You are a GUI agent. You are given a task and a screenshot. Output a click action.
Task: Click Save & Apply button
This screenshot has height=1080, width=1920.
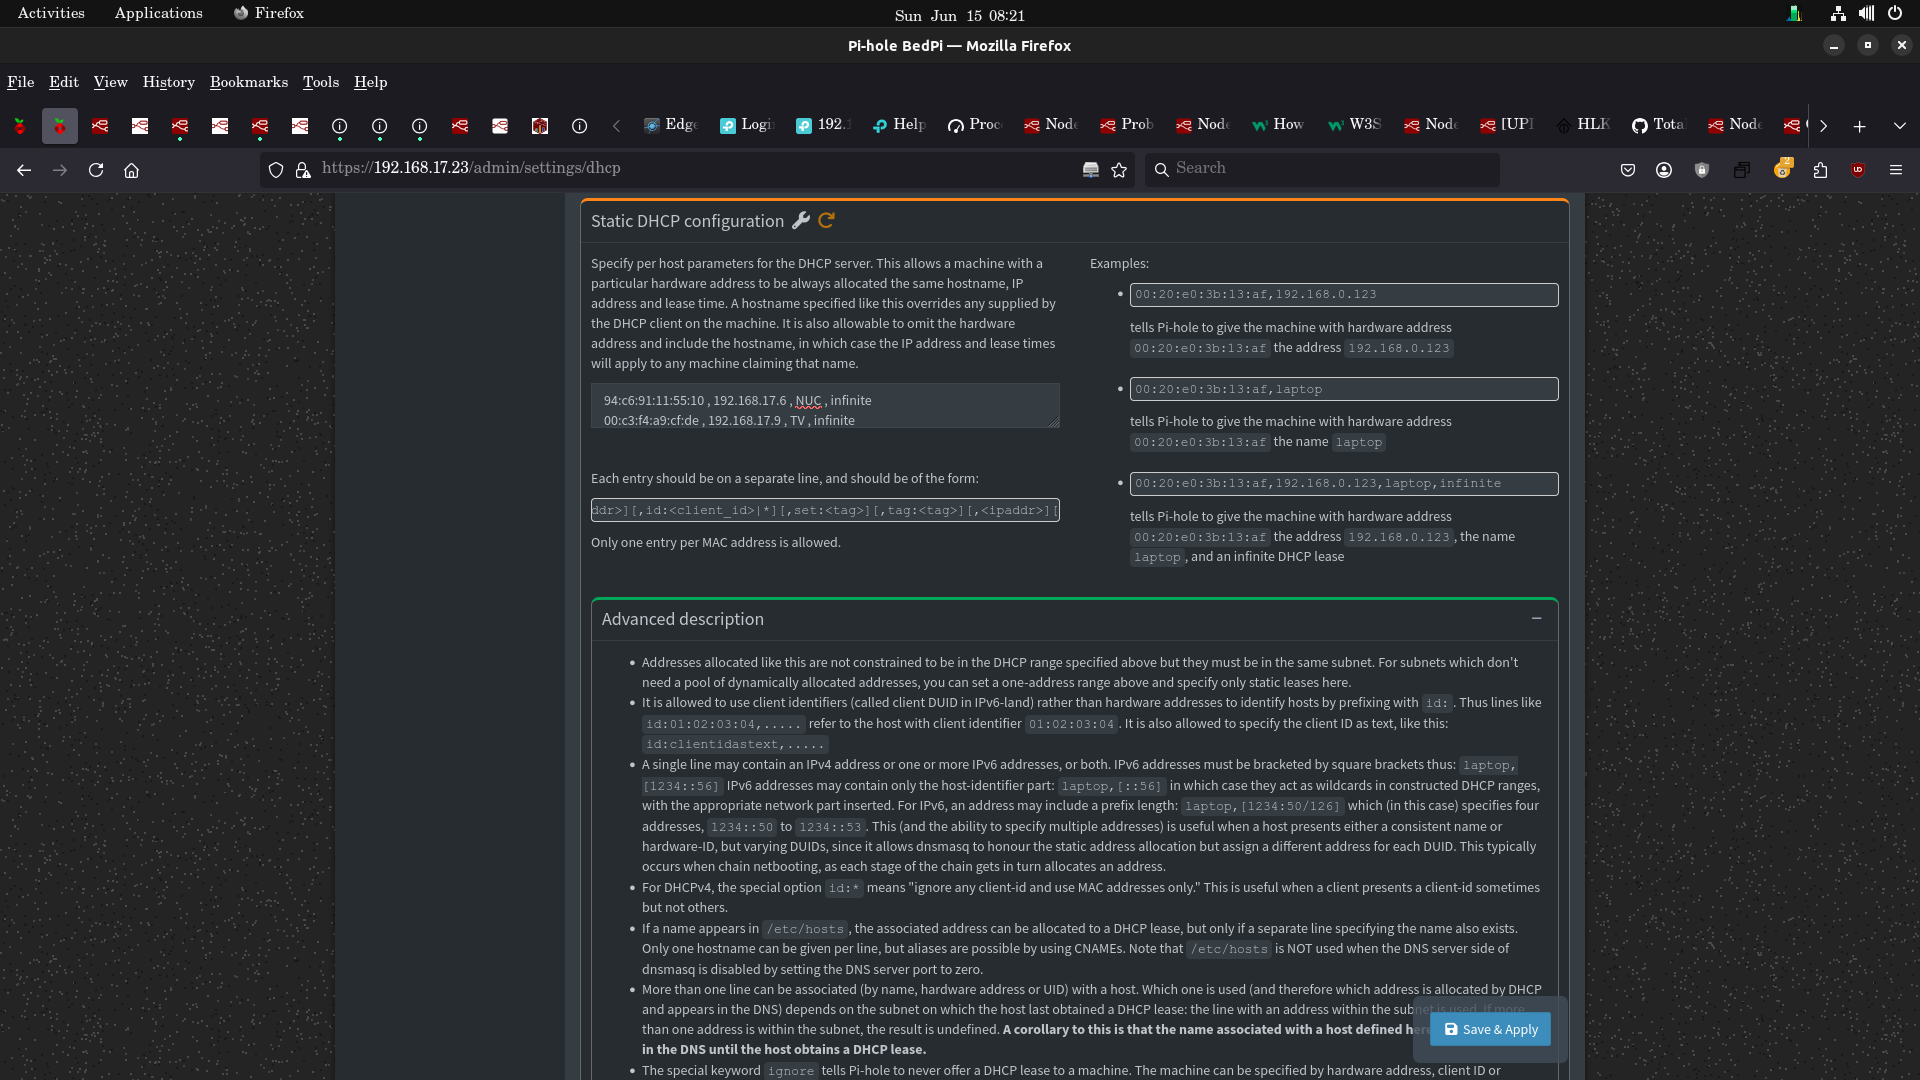tap(1490, 1029)
